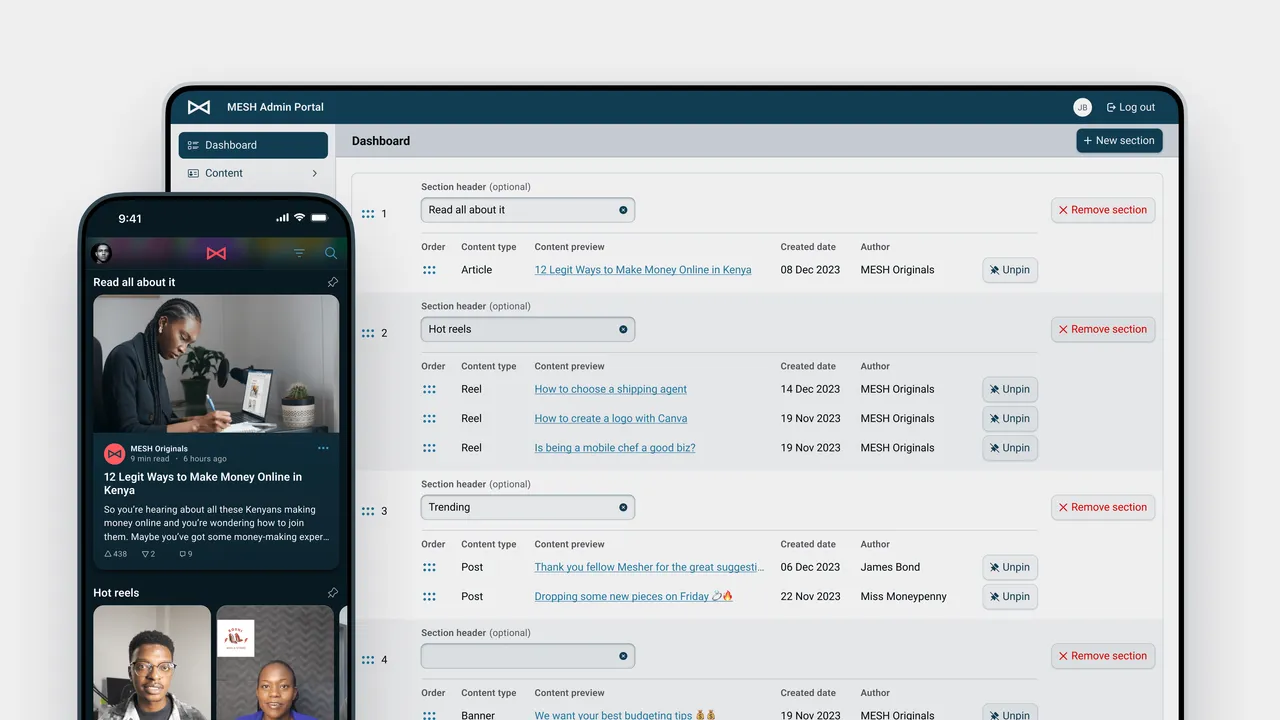The height and width of the screenshot is (720, 1280).
Task: Clear the empty section 4 header field
Action: coord(623,656)
